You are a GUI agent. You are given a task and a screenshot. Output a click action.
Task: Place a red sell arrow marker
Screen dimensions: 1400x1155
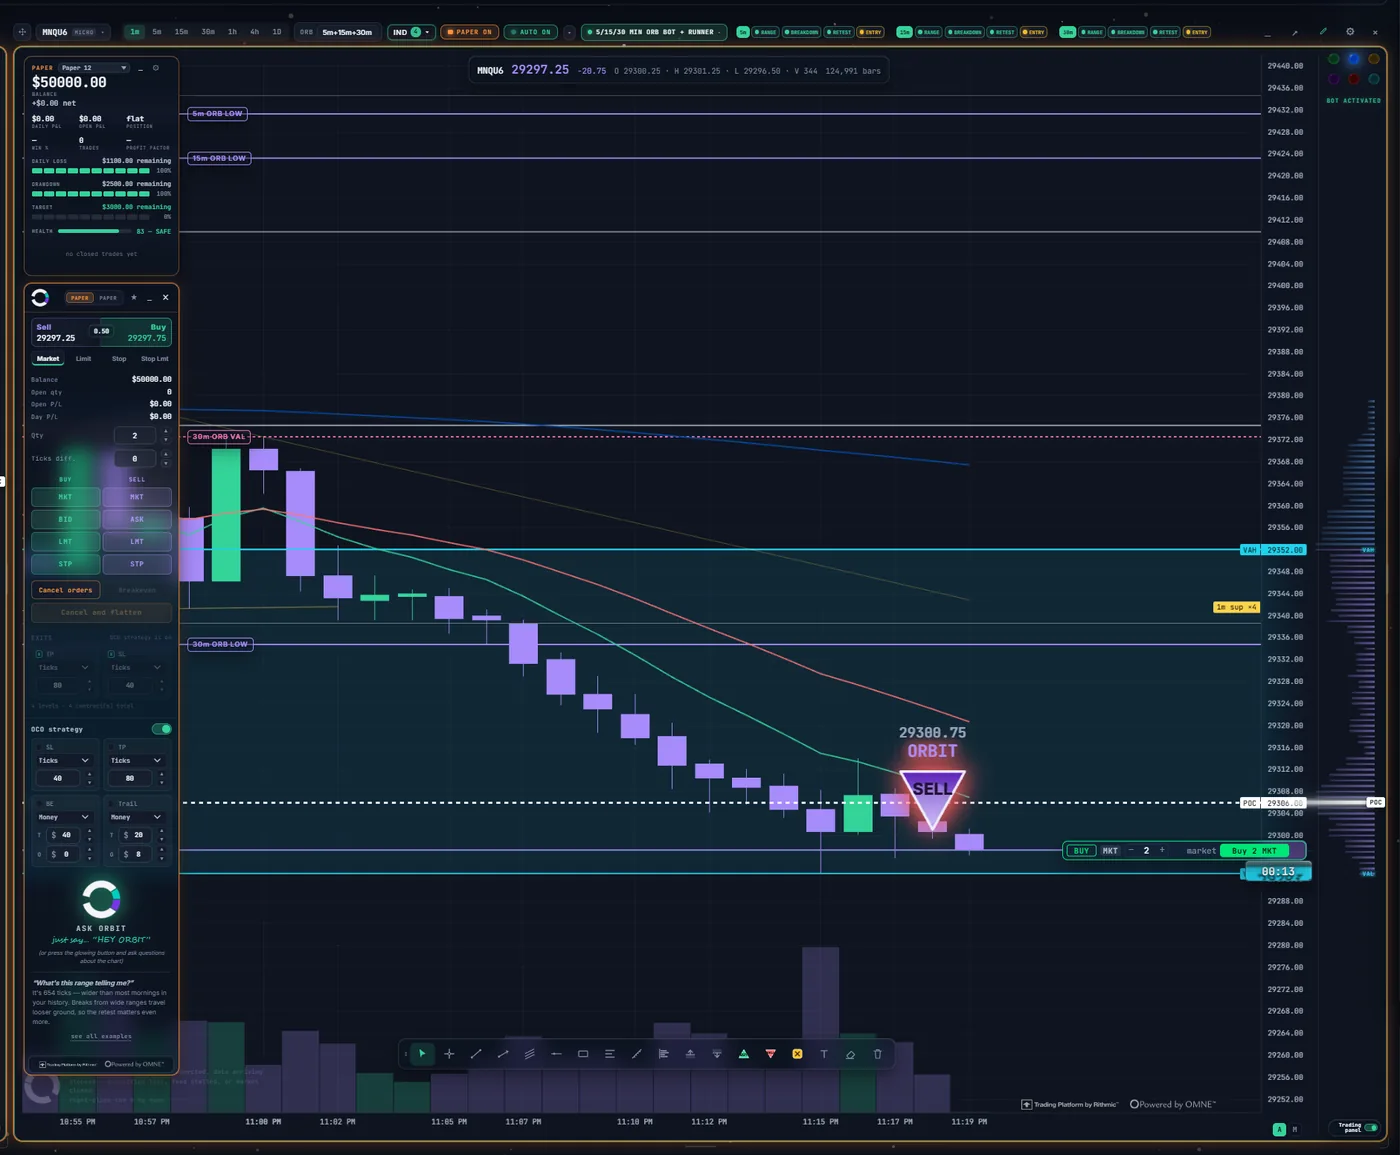pos(770,1054)
